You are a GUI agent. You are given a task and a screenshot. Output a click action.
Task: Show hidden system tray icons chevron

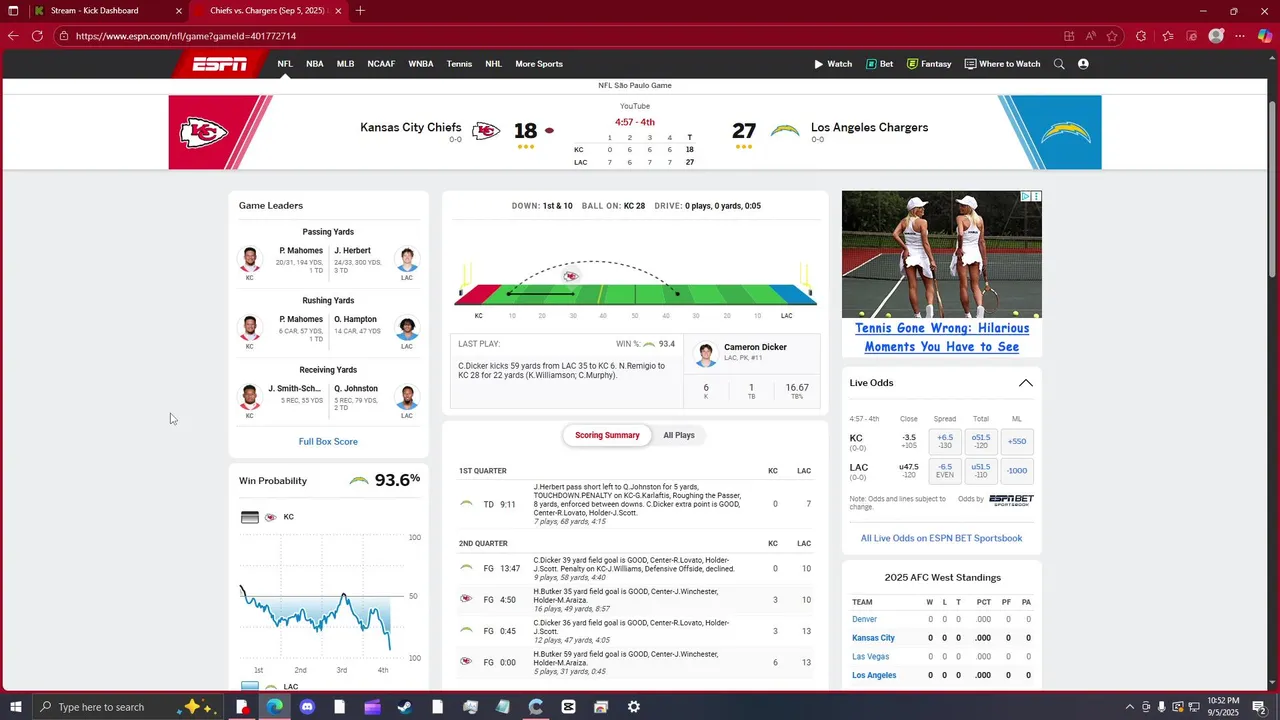point(1130,707)
